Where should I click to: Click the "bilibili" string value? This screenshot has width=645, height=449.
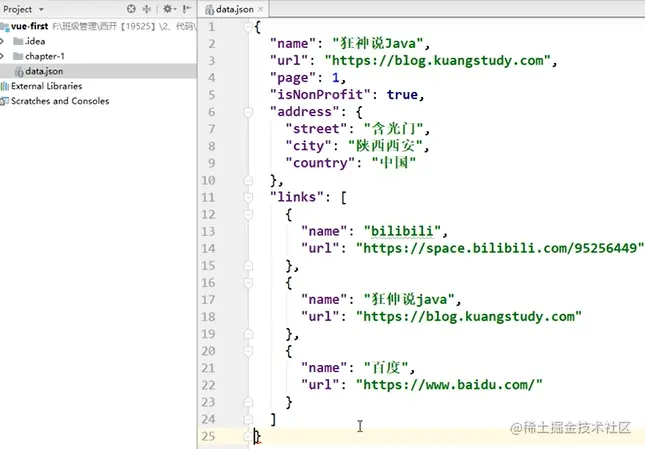pos(402,231)
